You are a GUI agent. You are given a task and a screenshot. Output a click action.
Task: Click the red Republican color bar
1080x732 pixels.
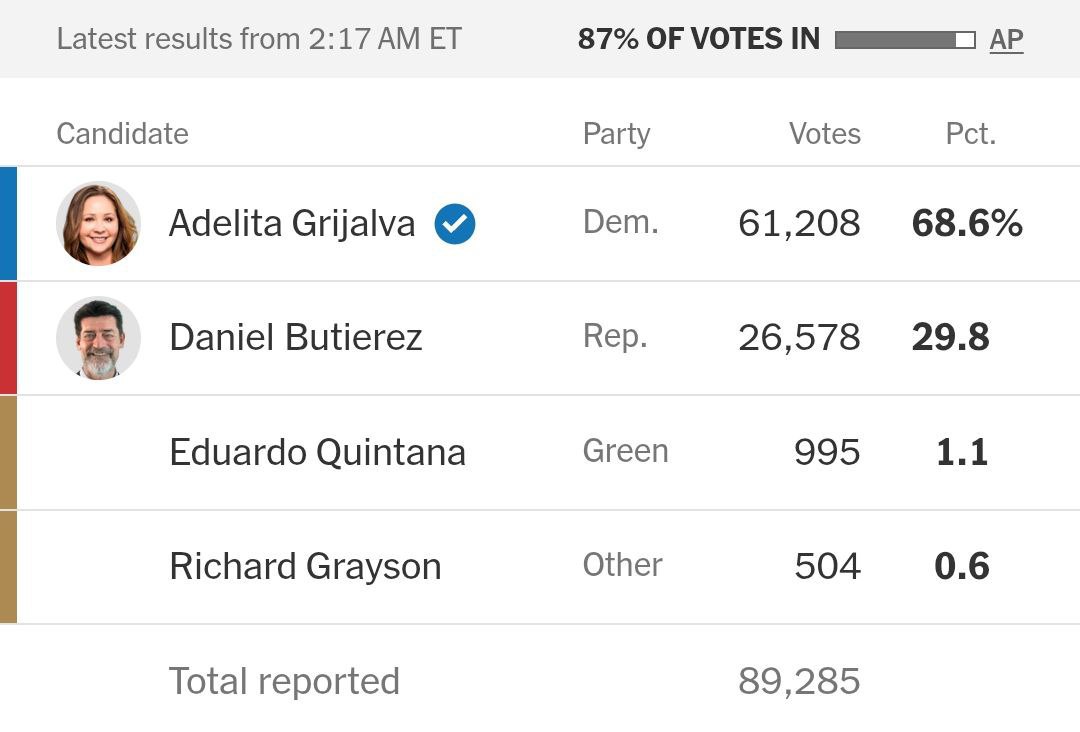coord(8,338)
